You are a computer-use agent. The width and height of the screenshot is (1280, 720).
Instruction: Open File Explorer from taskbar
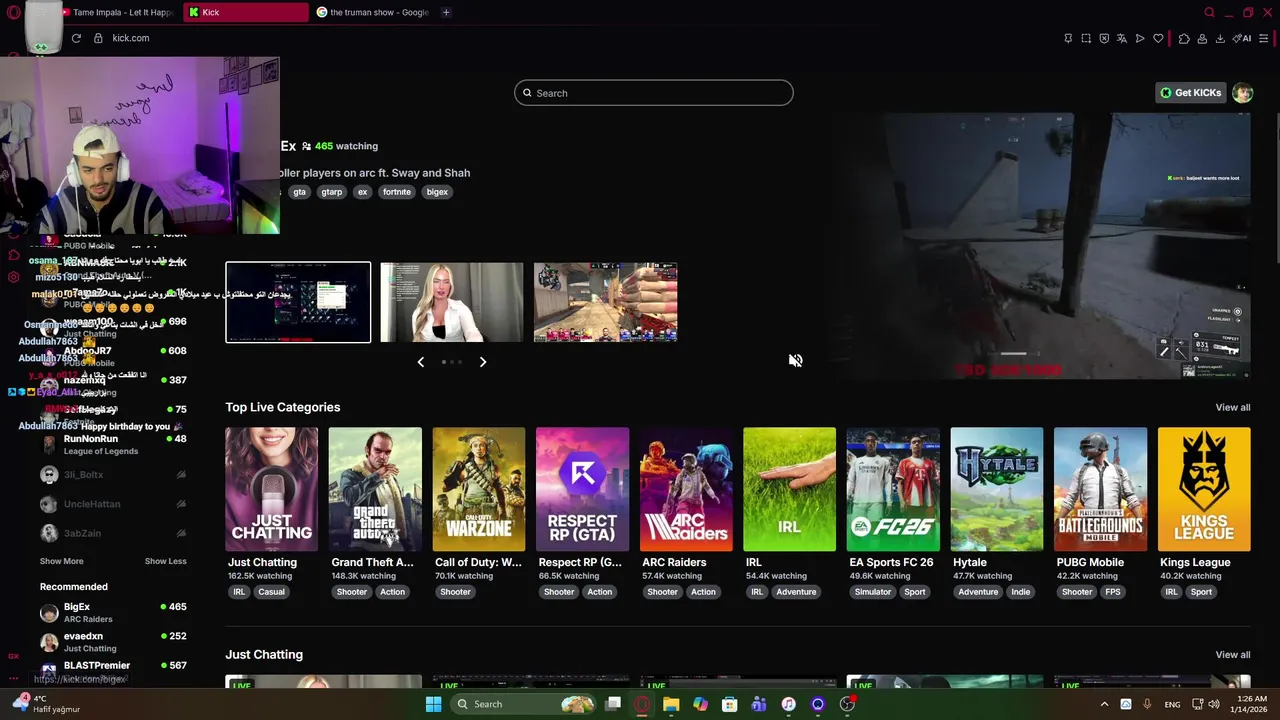click(671, 704)
